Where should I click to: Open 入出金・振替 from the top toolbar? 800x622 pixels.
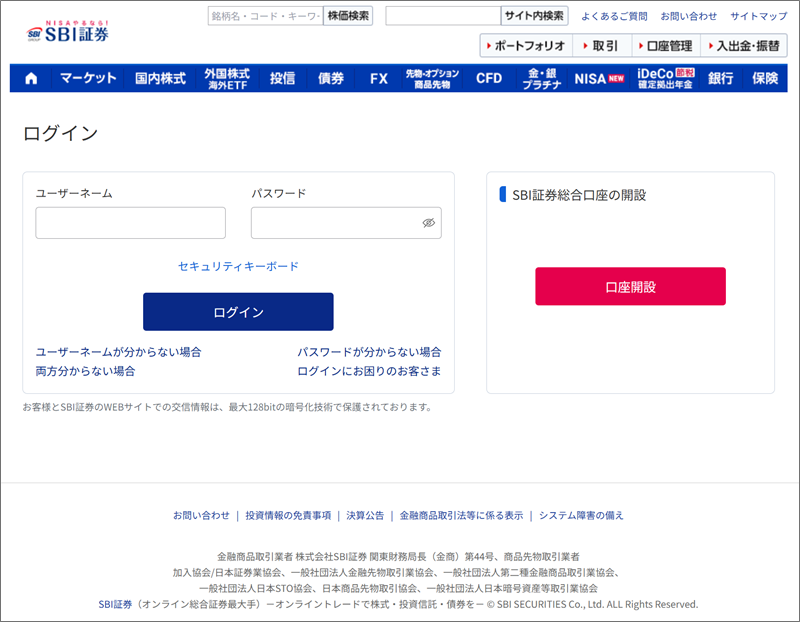[744, 46]
